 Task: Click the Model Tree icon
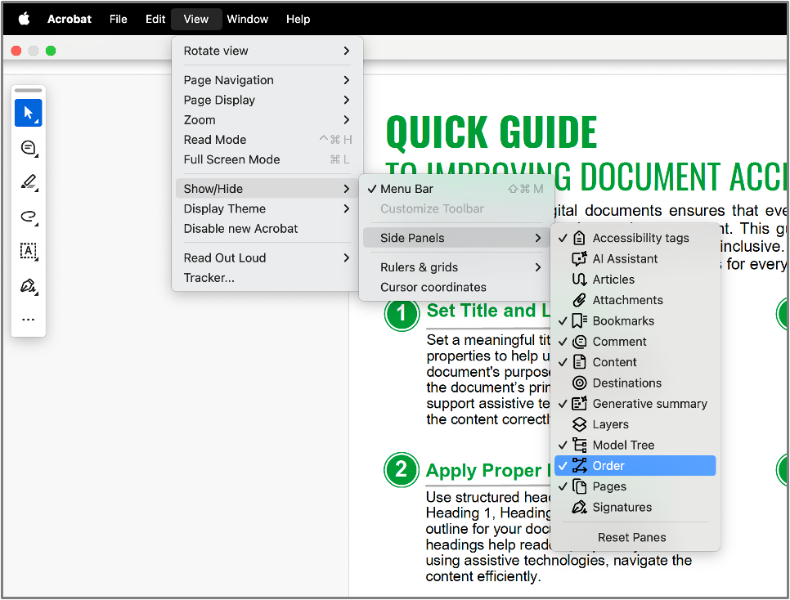[x=579, y=445]
